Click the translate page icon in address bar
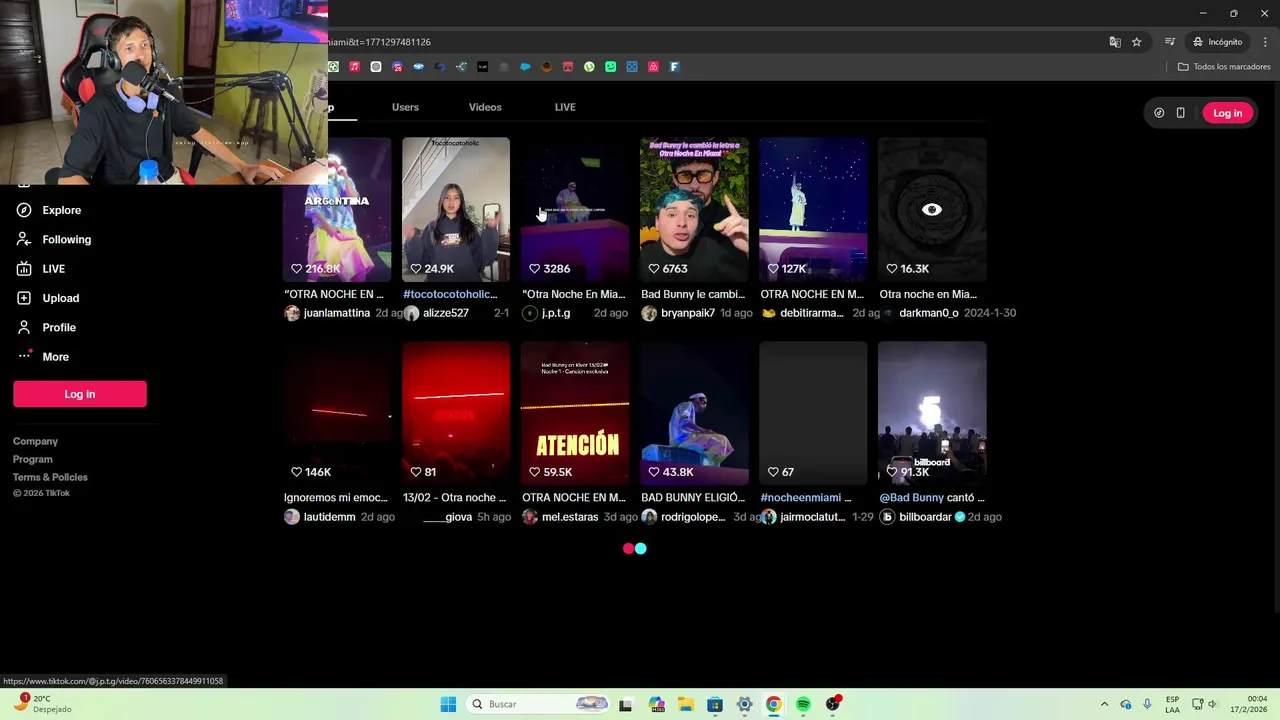This screenshot has height=720, width=1280. pos(1115,42)
